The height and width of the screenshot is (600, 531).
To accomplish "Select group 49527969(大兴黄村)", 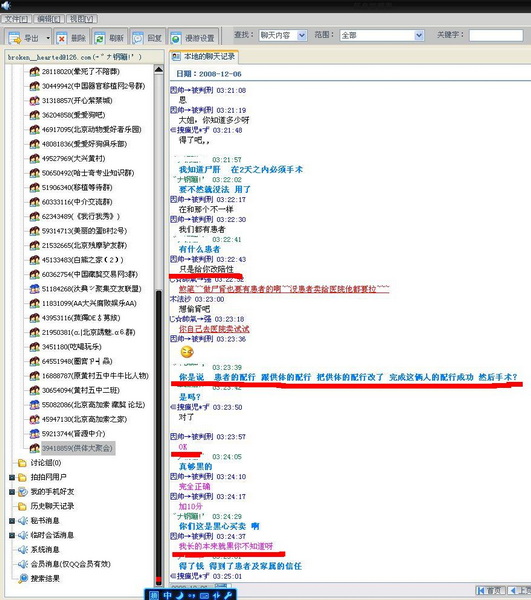I will [x=73, y=158].
